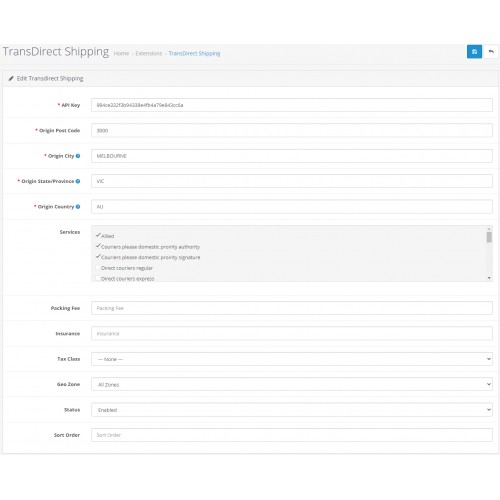Click the Services list scroll down arrow
The image size is (500, 500).
tap(489, 278)
